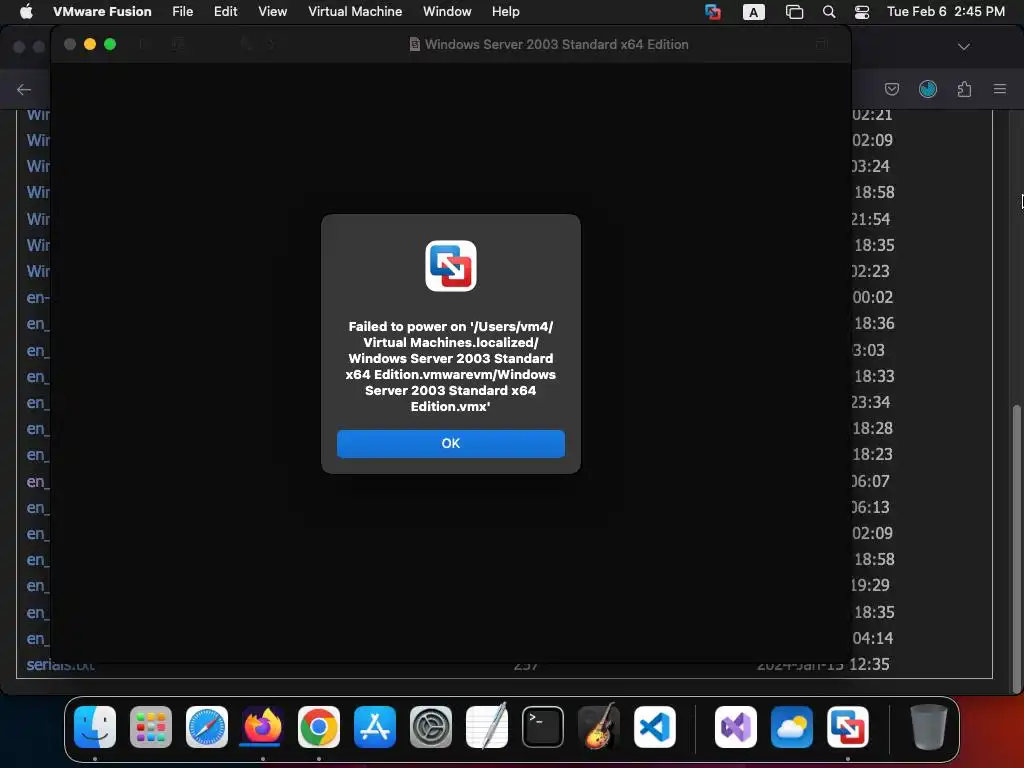Open Launchpad from the Dock
1024x768 pixels.
tap(151, 727)
